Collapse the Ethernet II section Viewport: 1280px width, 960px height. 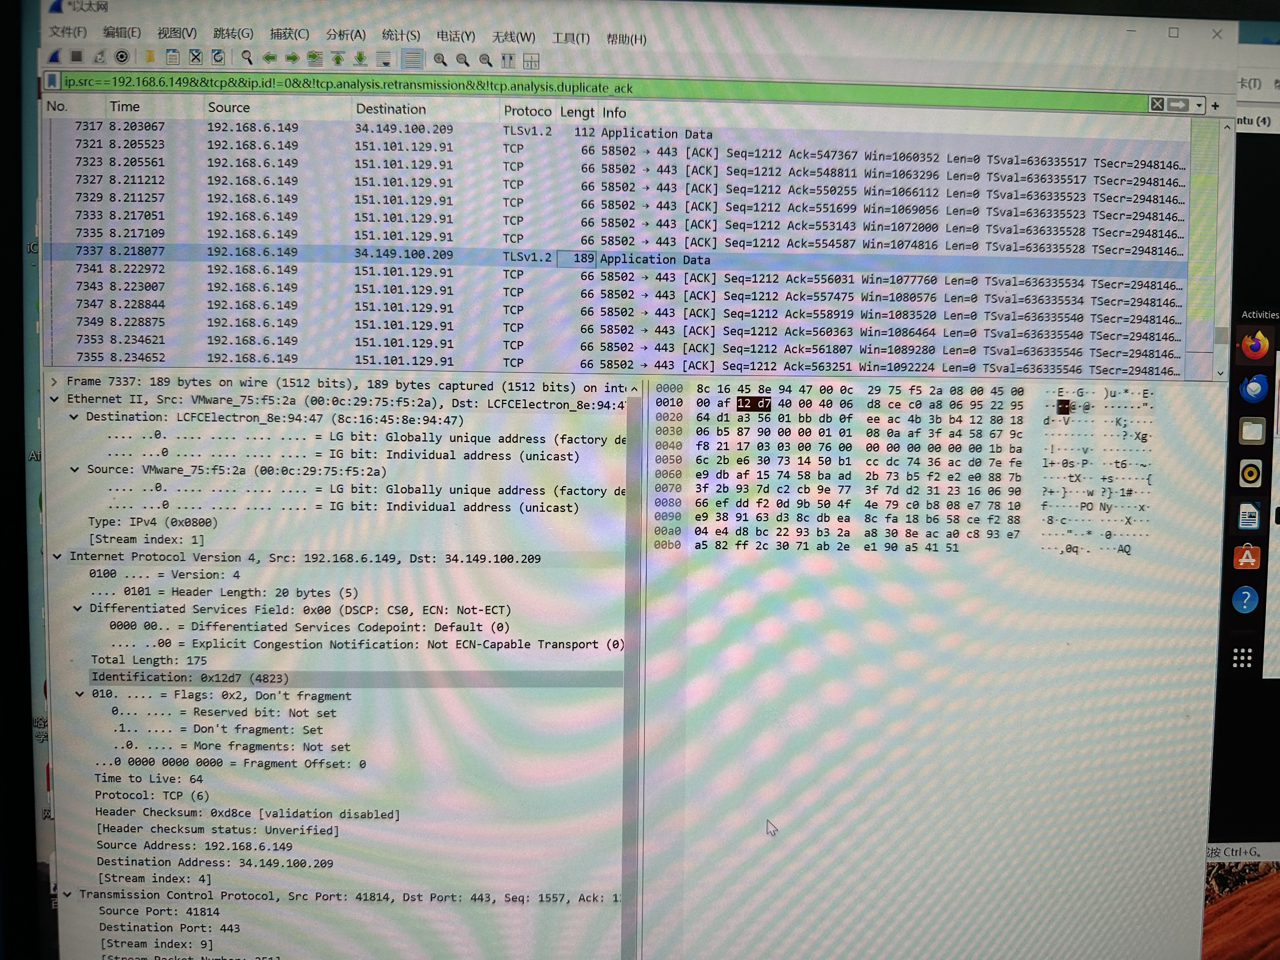pyautogui.click(x=54, y=399)
